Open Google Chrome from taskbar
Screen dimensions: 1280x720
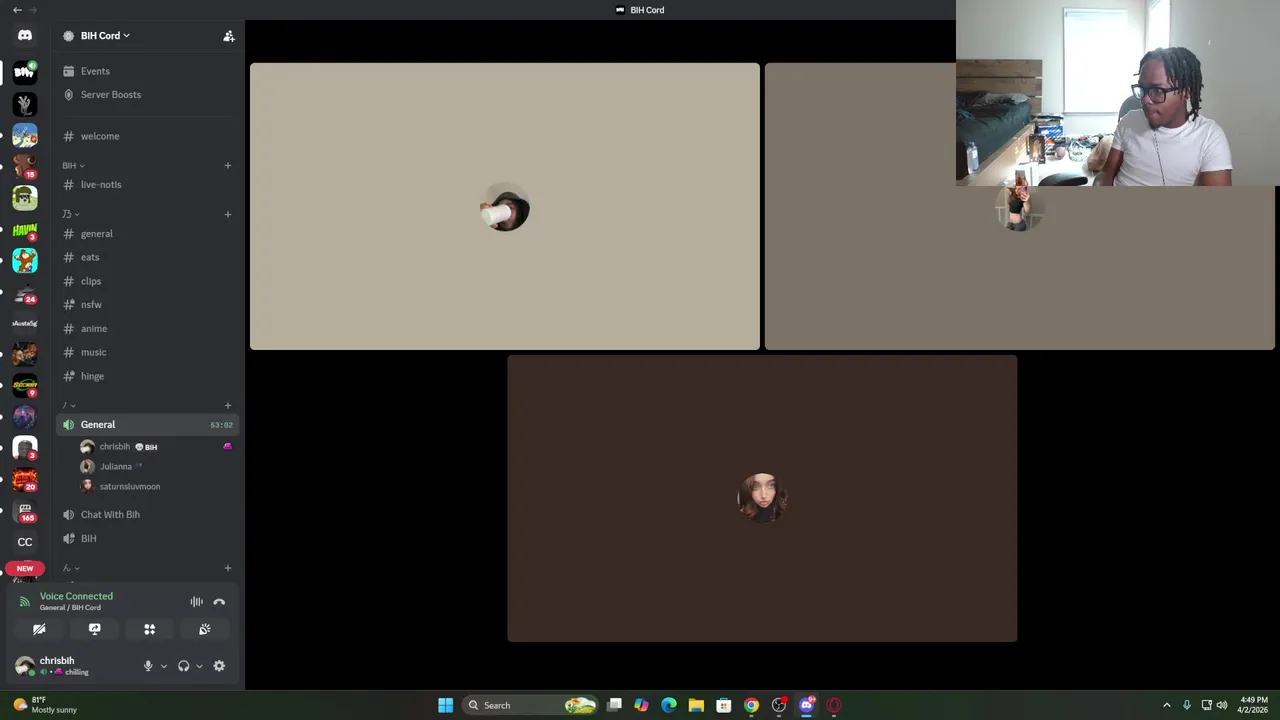(x=751, y=705)
